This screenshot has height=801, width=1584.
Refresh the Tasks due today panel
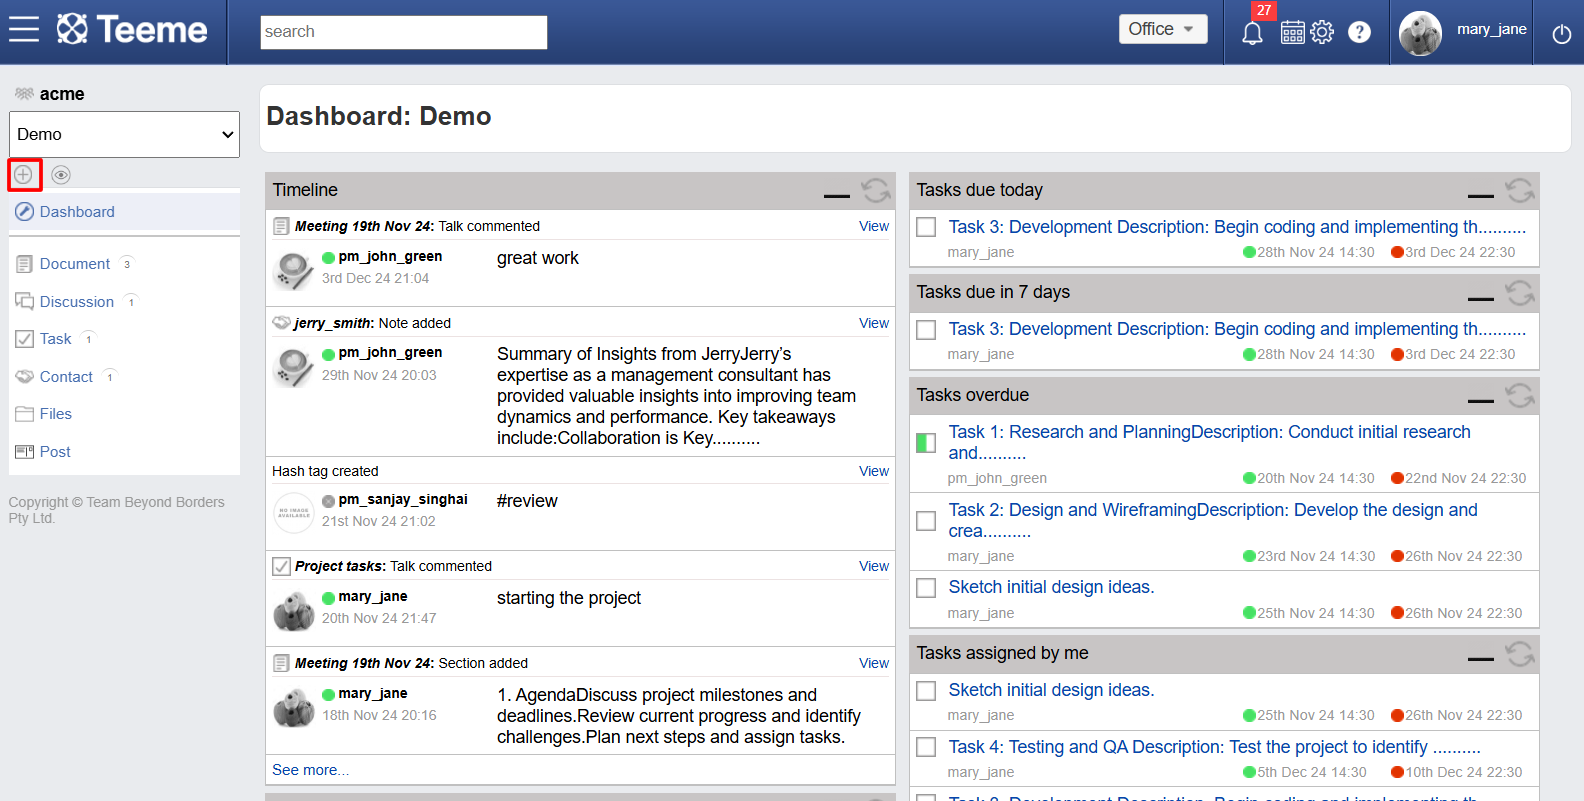click(x=1520, y=190)
